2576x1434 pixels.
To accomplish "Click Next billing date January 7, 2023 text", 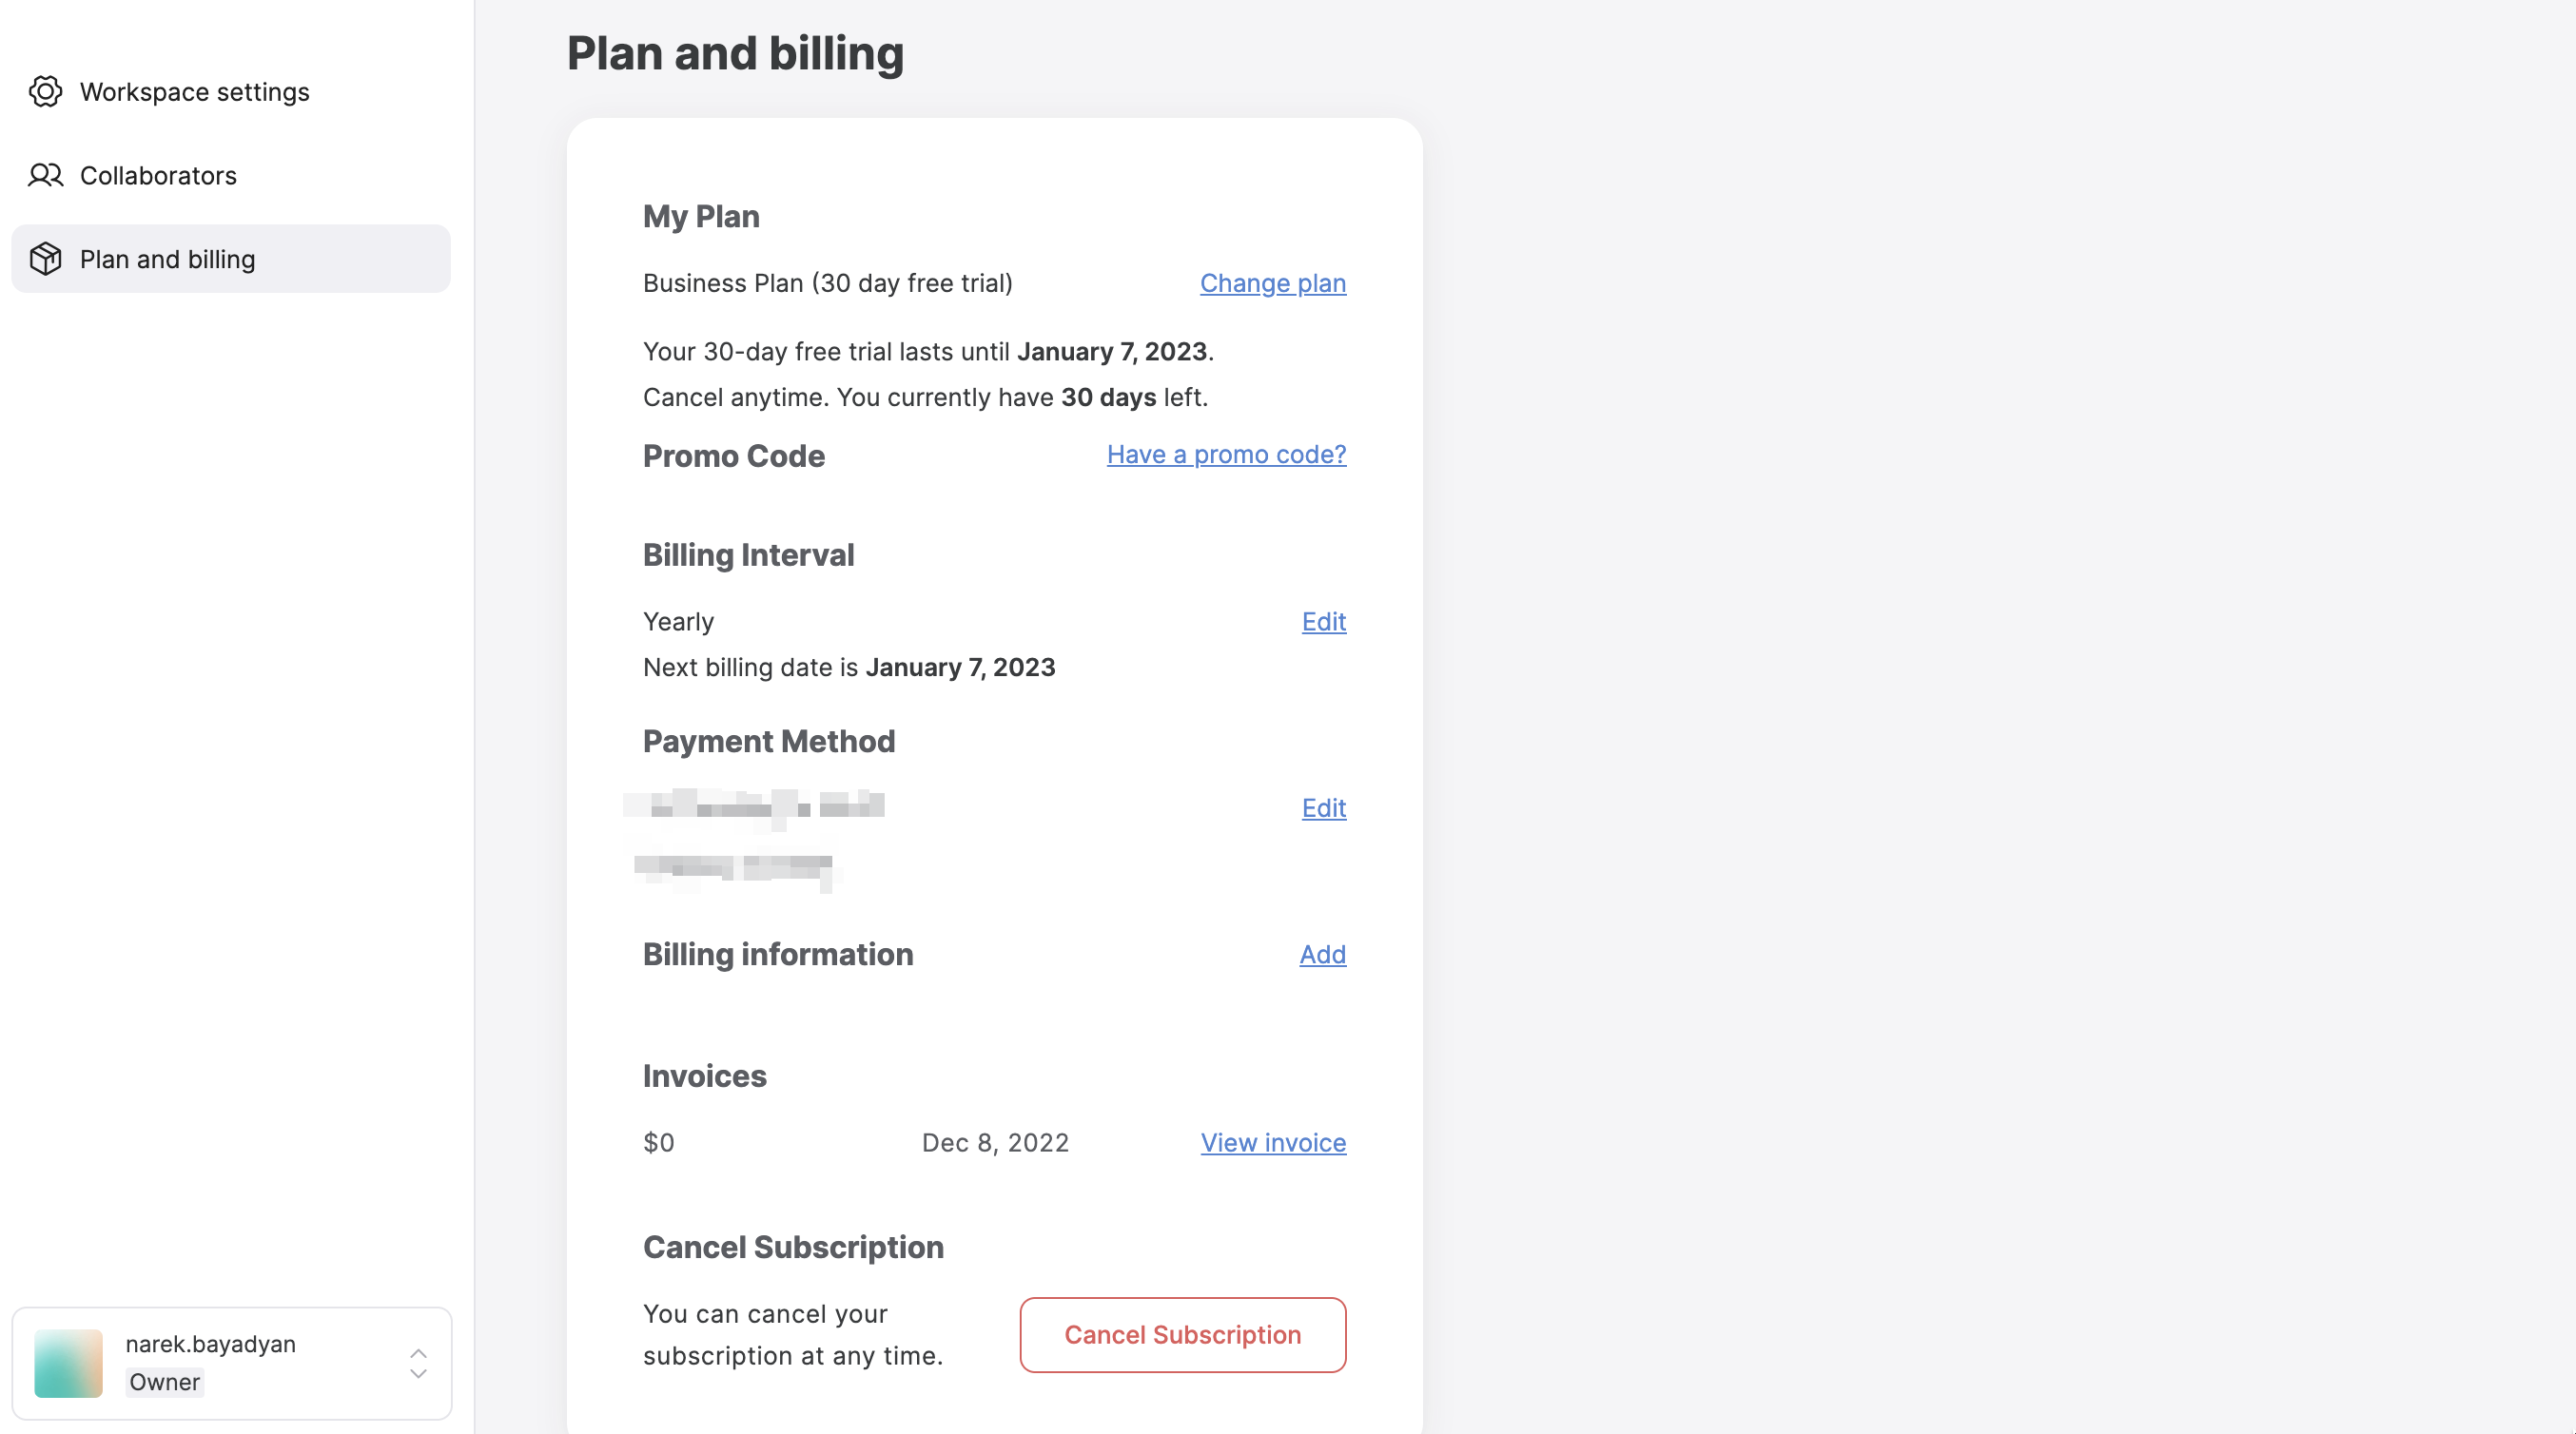I will [849, 668].
